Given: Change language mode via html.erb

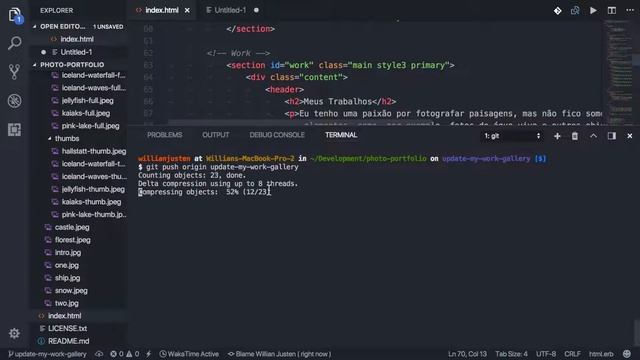Looking at the screenshot, I should point(601,354).
